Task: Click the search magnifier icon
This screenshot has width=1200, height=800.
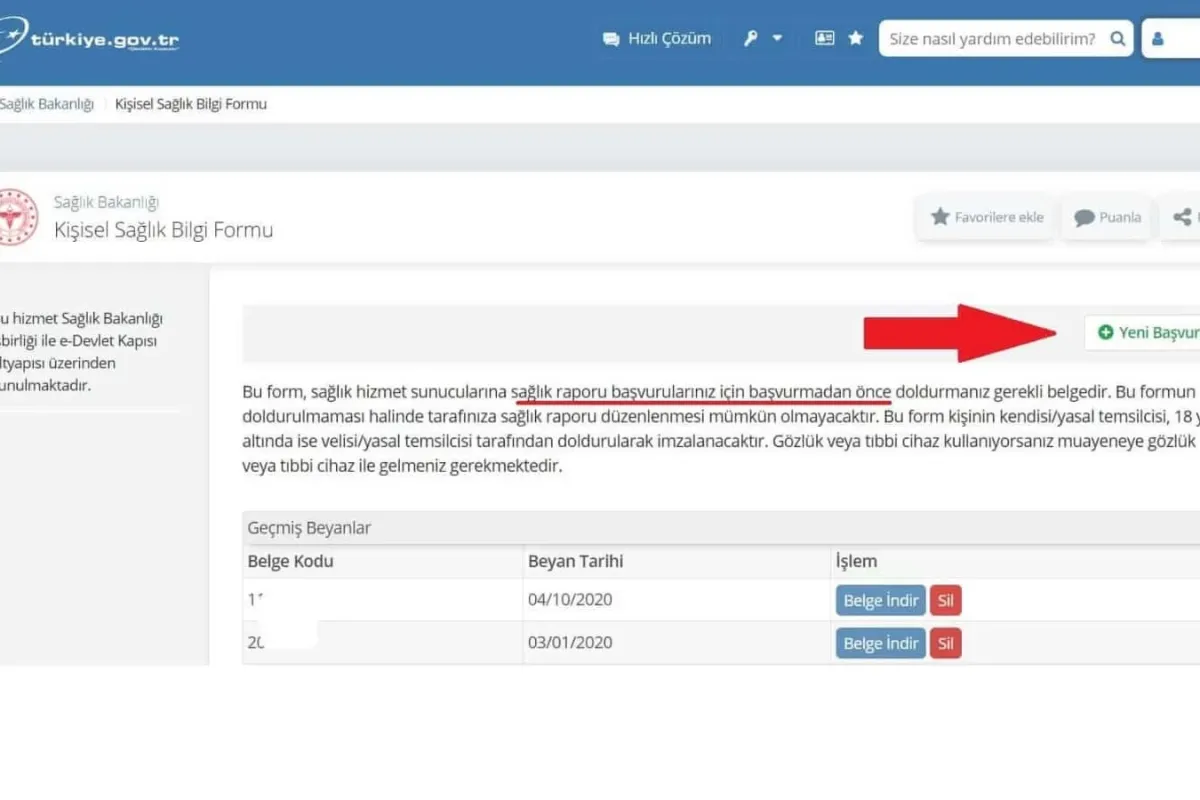Action: pyautogui.click(x=1117, y=38)
